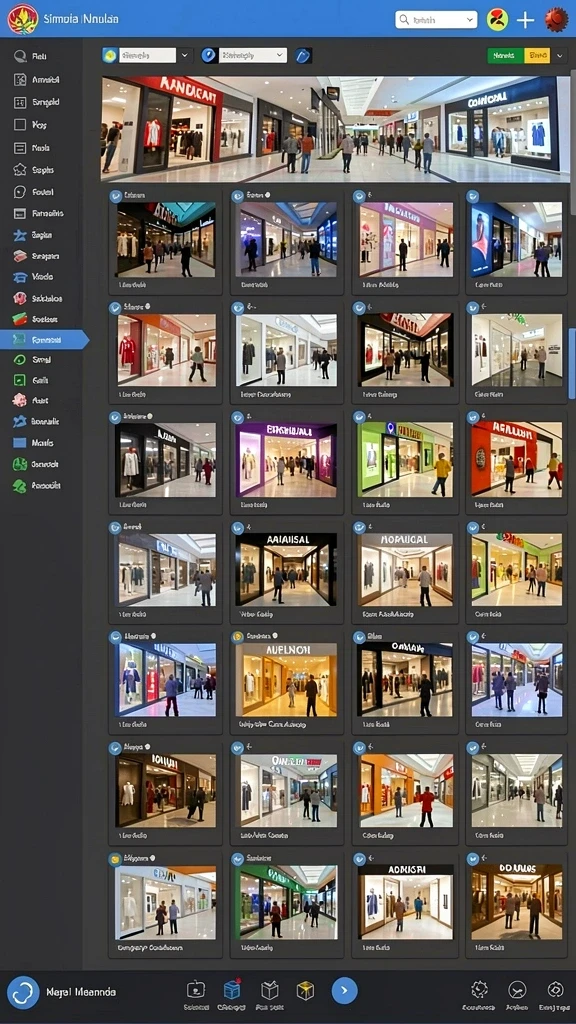Viewport: 576px width, 1024px height.
Task: Click the white plus icon in the header
Action: tap(525, 20)
